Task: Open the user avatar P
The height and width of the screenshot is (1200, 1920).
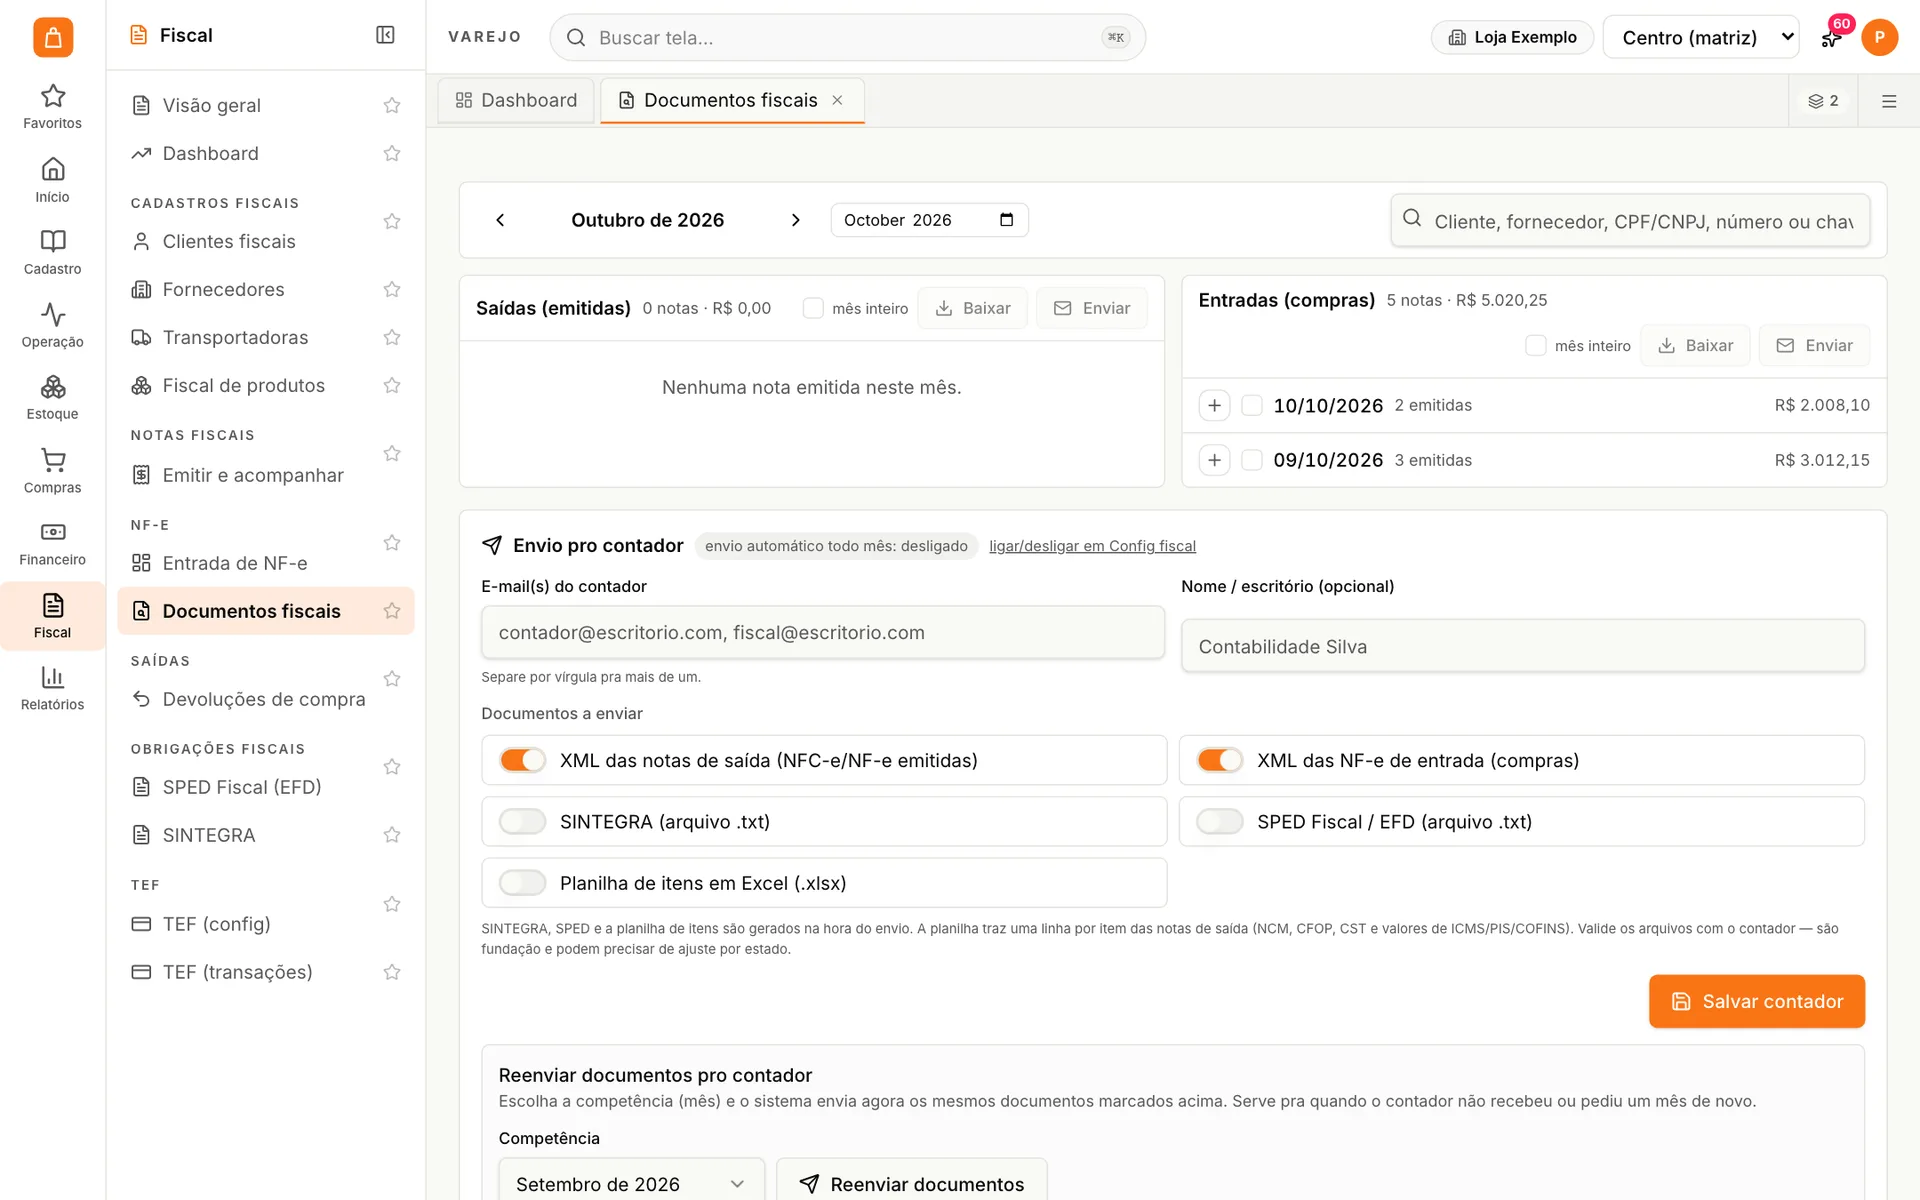Action: point(1879,37)
